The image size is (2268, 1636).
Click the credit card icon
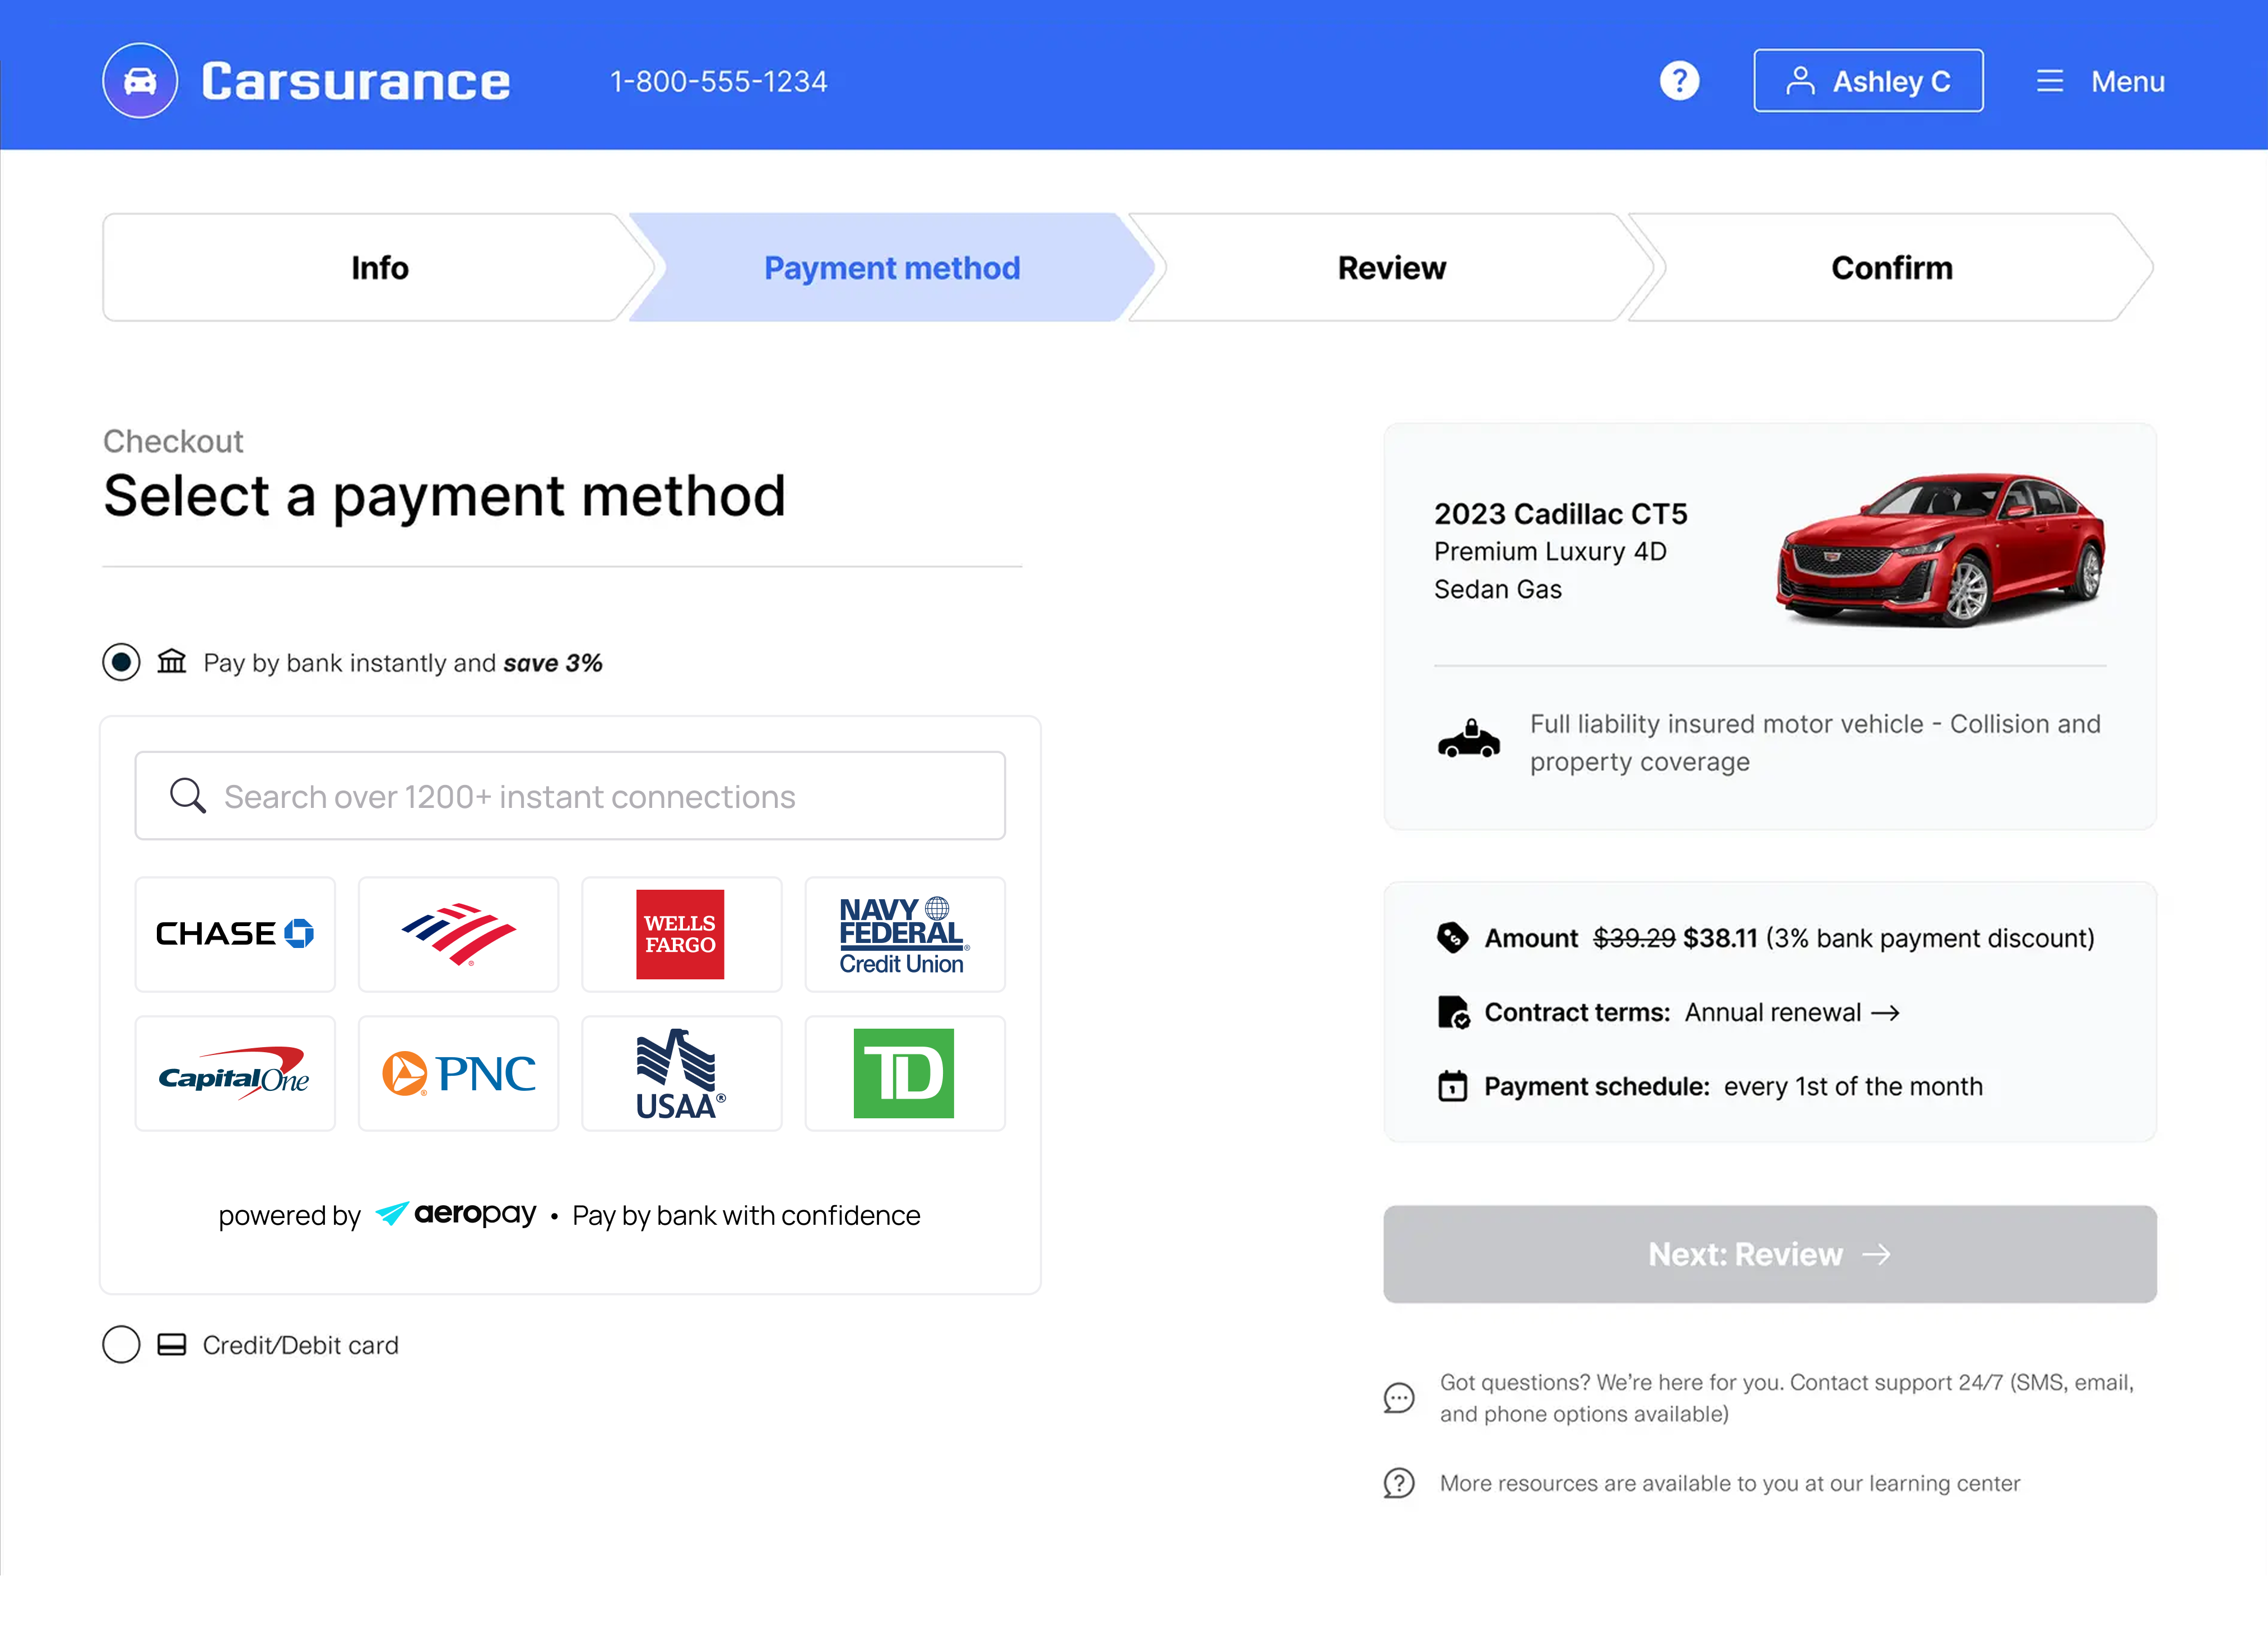[x=172, y=1344]
